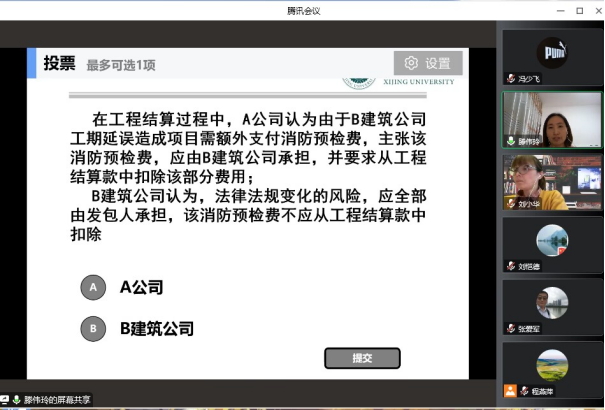
Task: Click microphone icon next to 刘恺通
Action: click(x=511, y=266)
